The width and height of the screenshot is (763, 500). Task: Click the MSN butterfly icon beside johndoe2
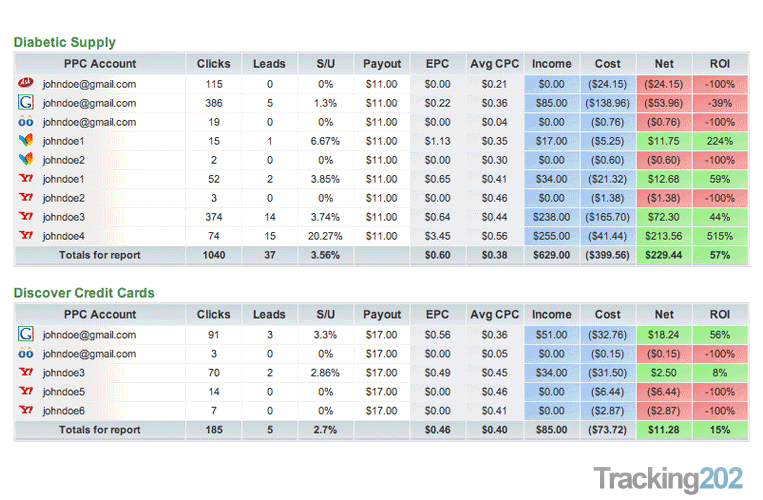[26, 160]
